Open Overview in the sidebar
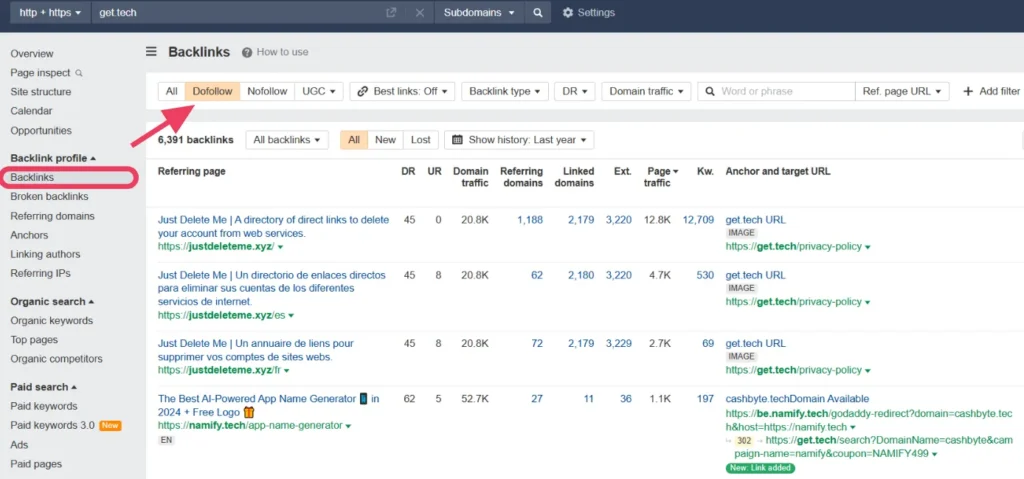Screen dimensions: 1024x479 tap(32, 54)
